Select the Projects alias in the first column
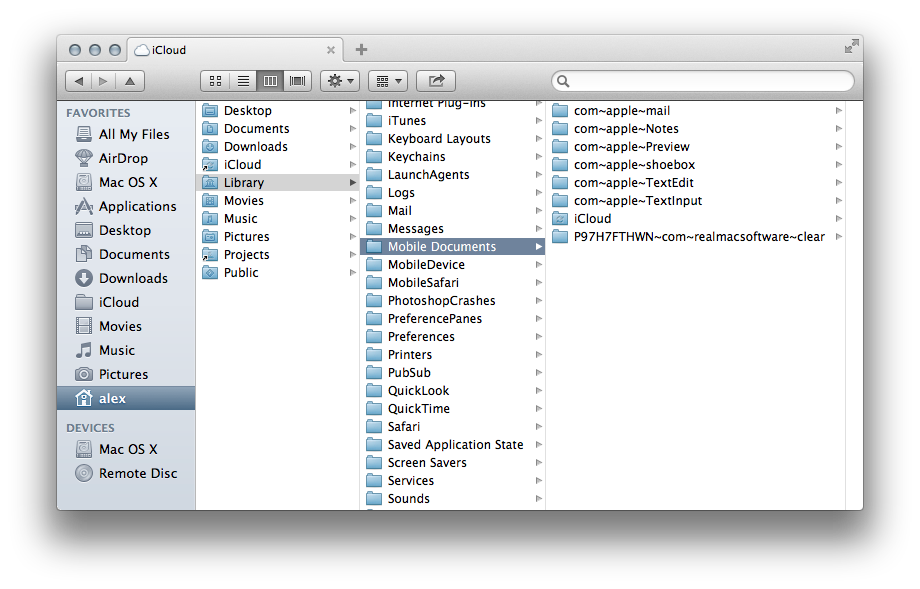The height and width of the screenshot is (589, 920). (x=277, y=255)
